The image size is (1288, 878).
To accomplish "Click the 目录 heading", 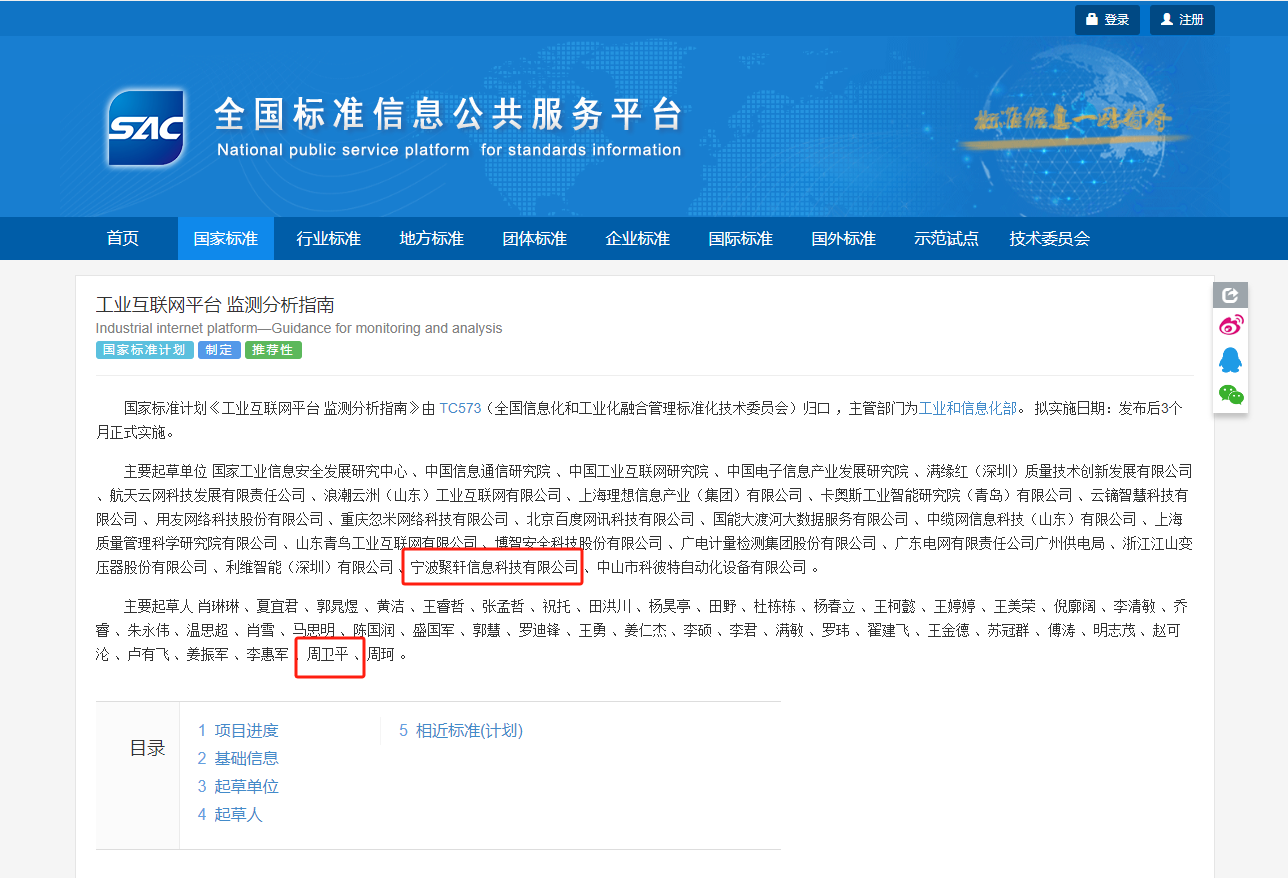I will click(x=148, y=749).
